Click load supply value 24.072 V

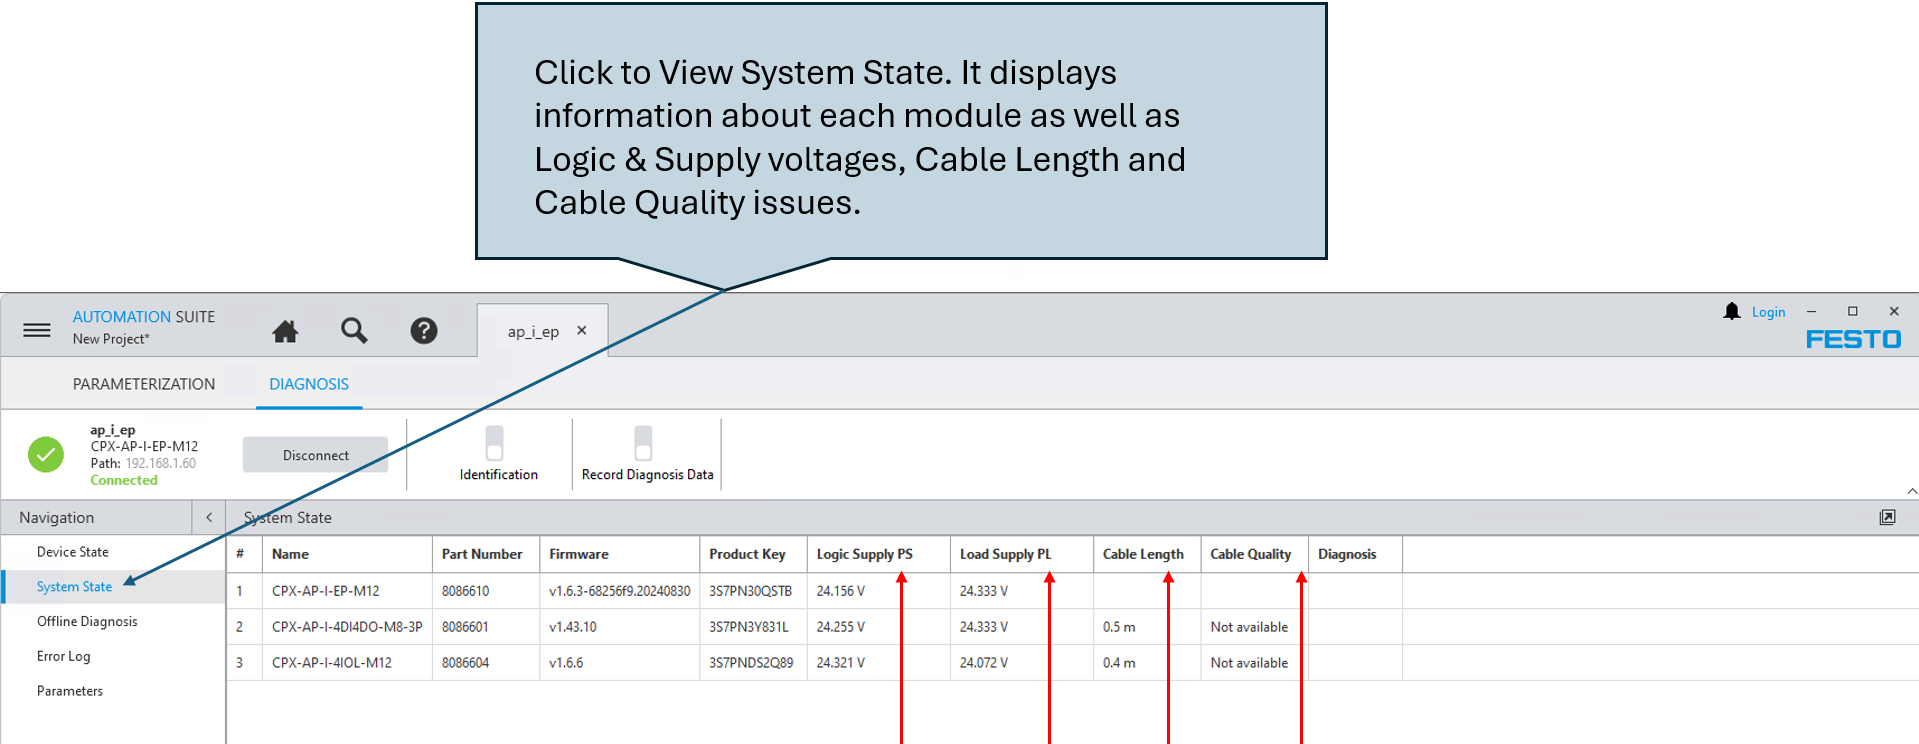click(x=983, y=663)
